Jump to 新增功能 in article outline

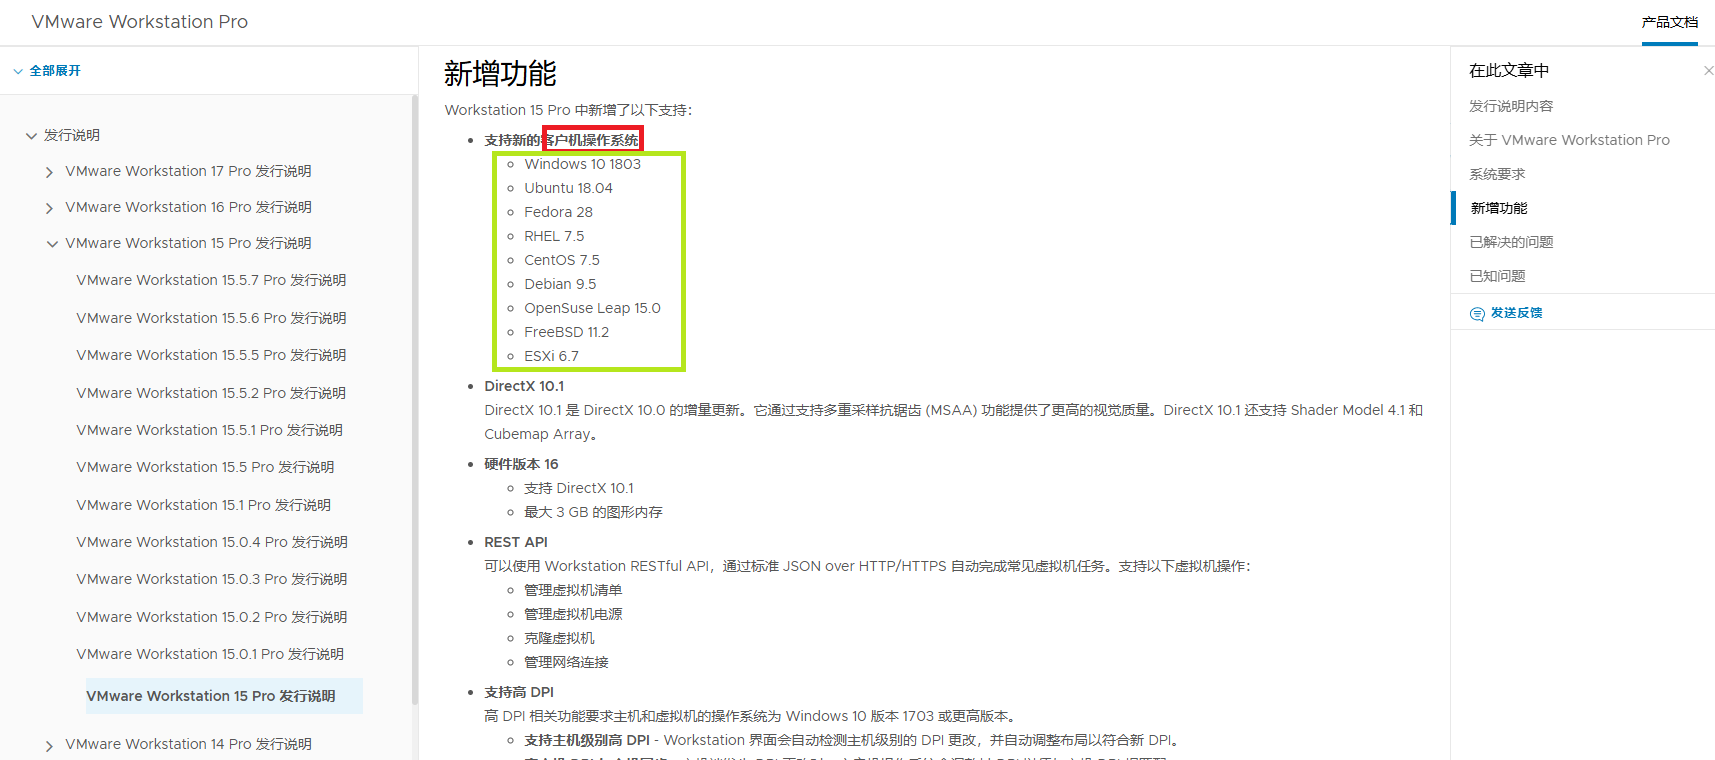tap(1499, 208)
